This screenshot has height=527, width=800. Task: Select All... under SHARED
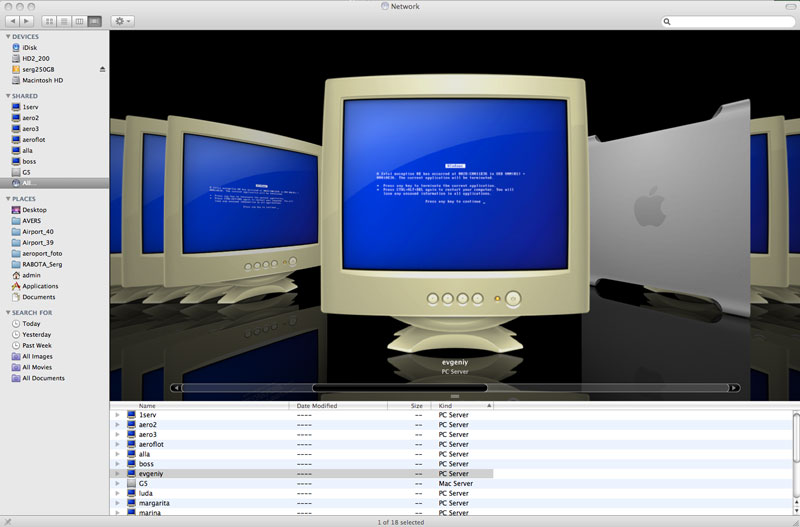pyautogui.click(x=54, y=183)
